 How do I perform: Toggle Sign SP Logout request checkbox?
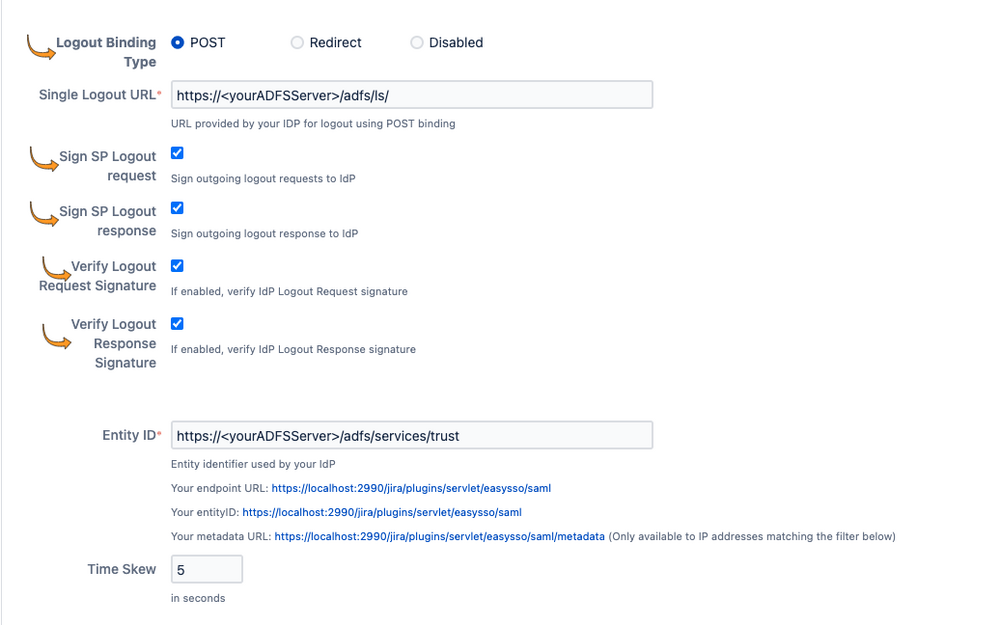[177, 153]
